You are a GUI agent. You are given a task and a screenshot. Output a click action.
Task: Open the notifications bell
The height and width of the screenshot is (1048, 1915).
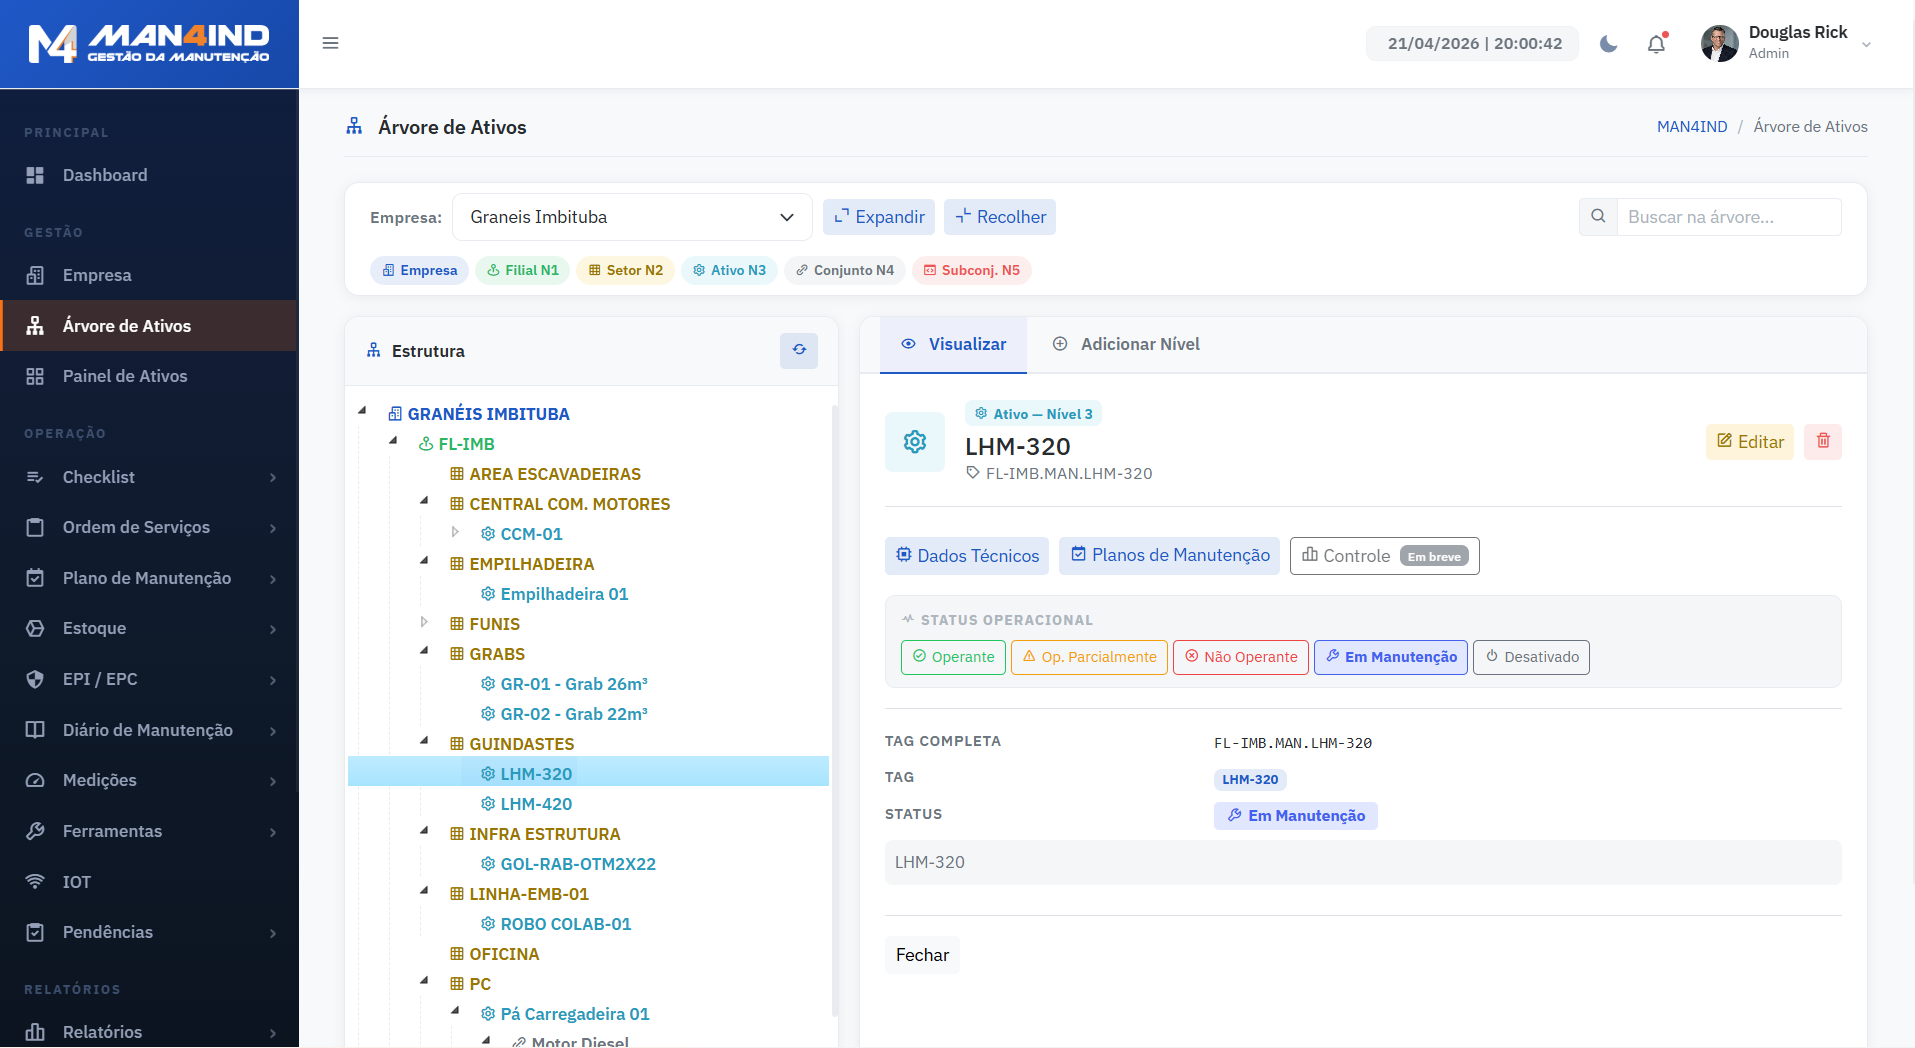[1656, 44]
